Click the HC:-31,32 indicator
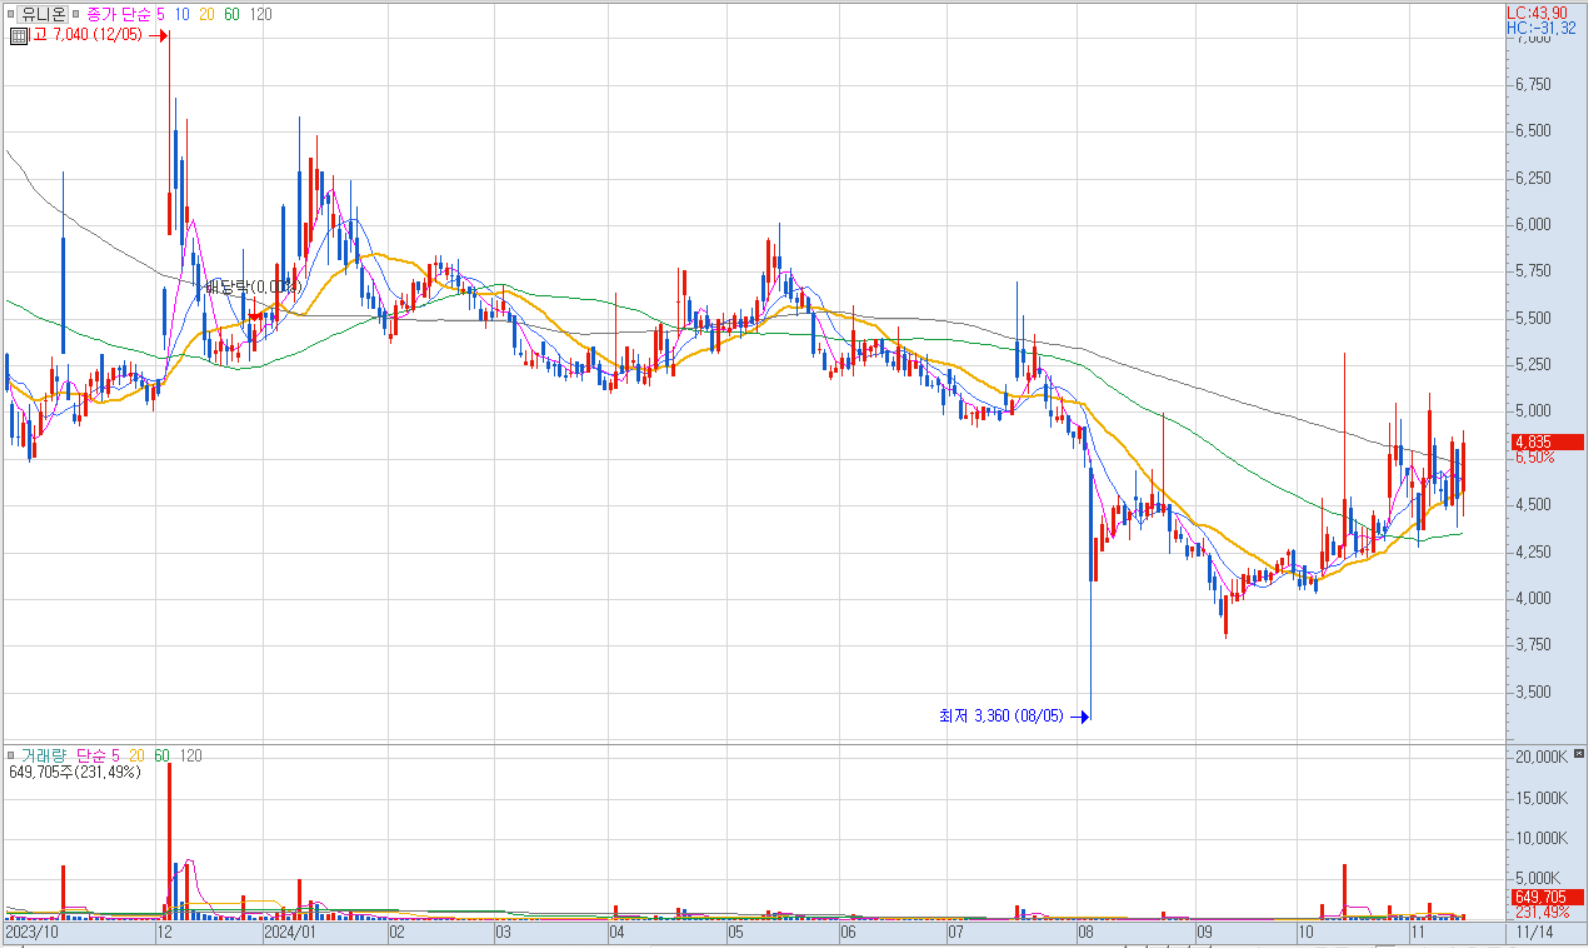Image resolution: width=1588 pixels, height=948 pixels. tap(1541, 28)
